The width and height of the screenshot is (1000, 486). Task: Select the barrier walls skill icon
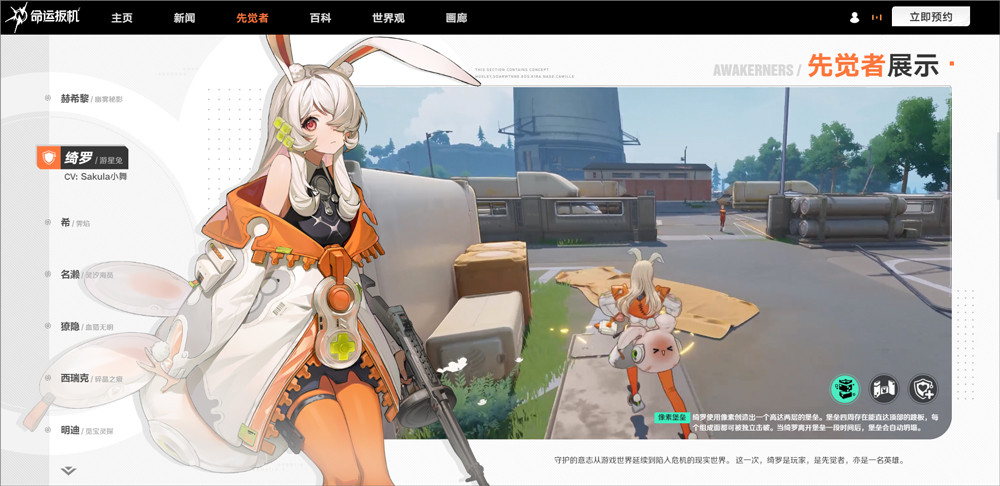[884, 388]
